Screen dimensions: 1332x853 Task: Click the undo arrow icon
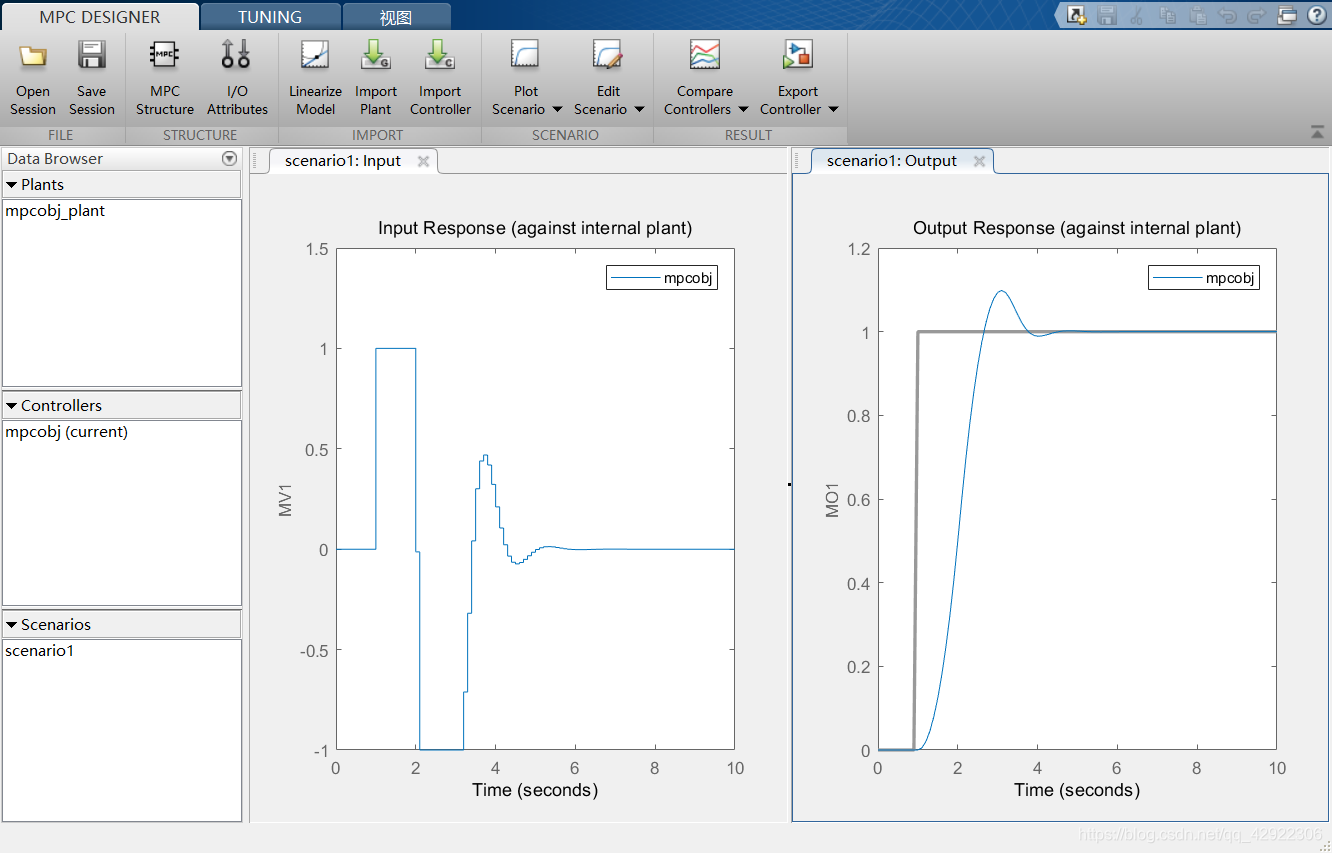[x=1227, y=15]
